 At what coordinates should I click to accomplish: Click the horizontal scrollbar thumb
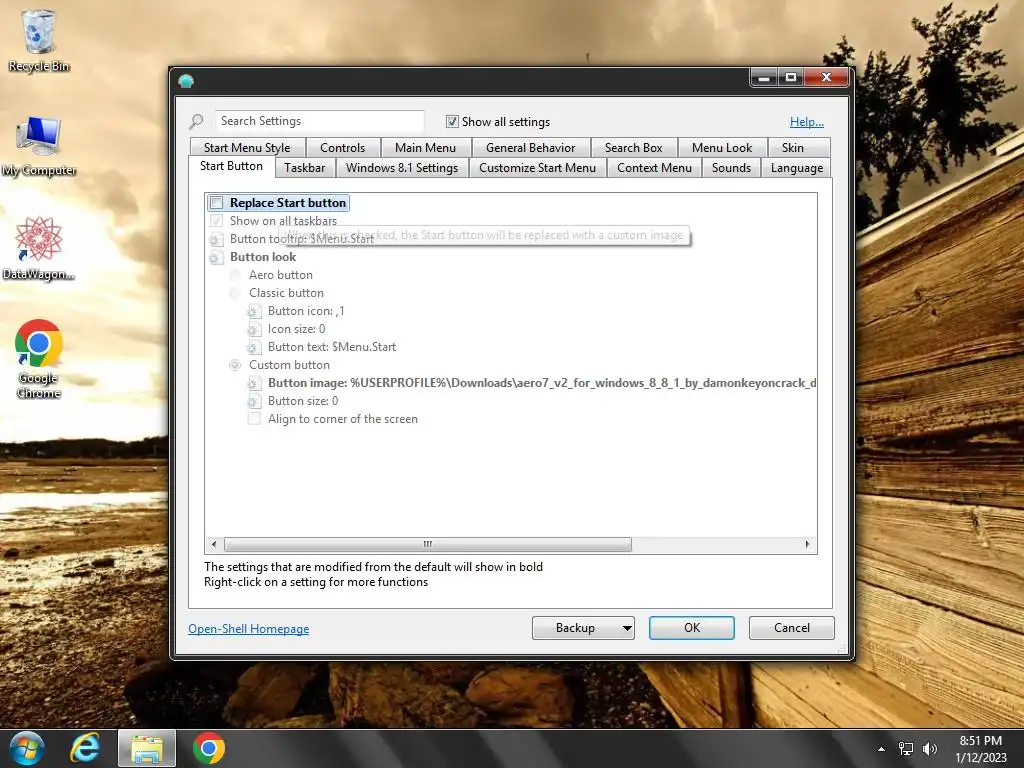tap(428, 544)
